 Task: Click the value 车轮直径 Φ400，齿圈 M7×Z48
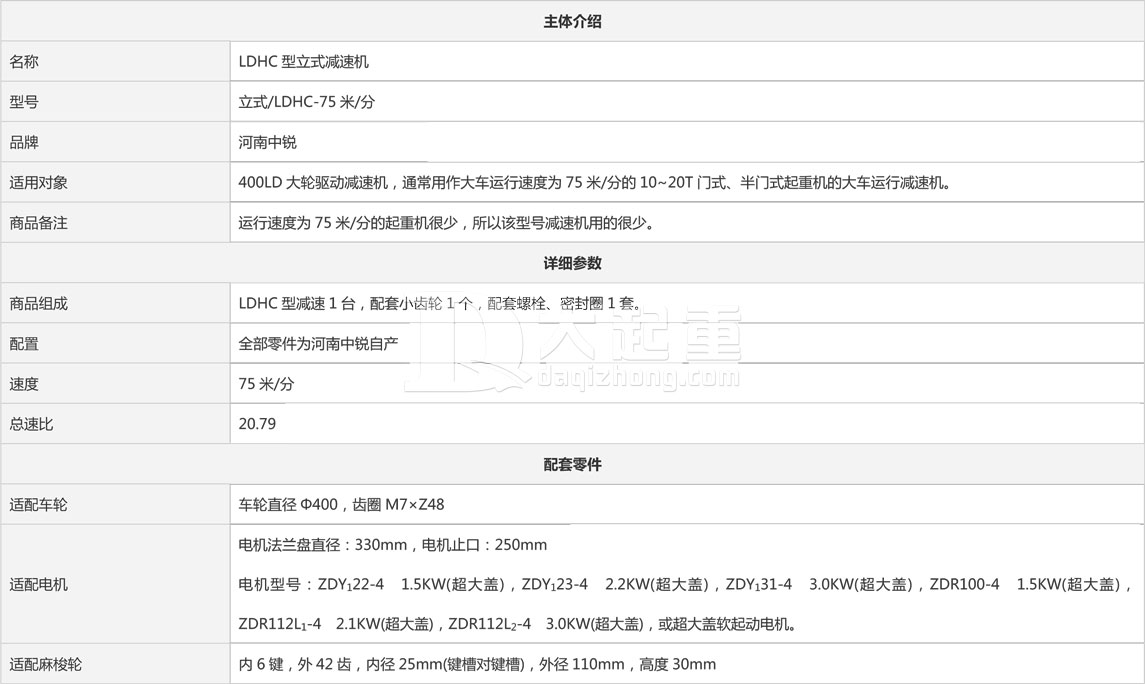[x=341, y=504]
